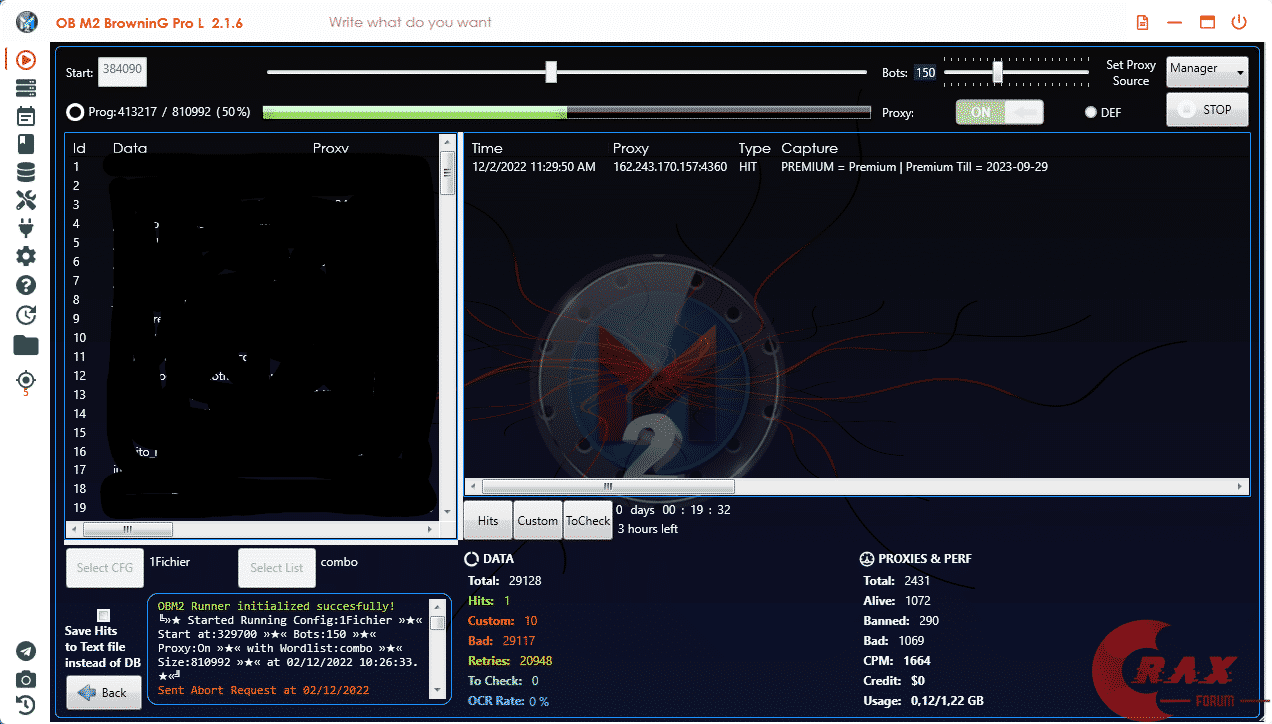Click the log box scroll up arrow
The image size is (1272, 724).
(437, 606)
